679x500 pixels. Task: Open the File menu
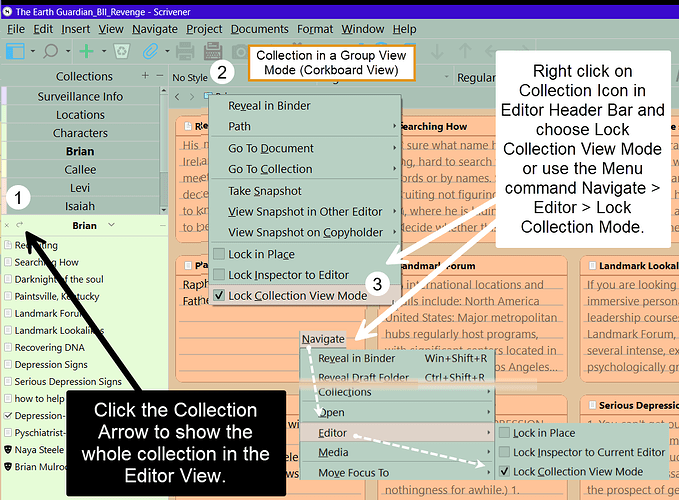click(16, 29)
